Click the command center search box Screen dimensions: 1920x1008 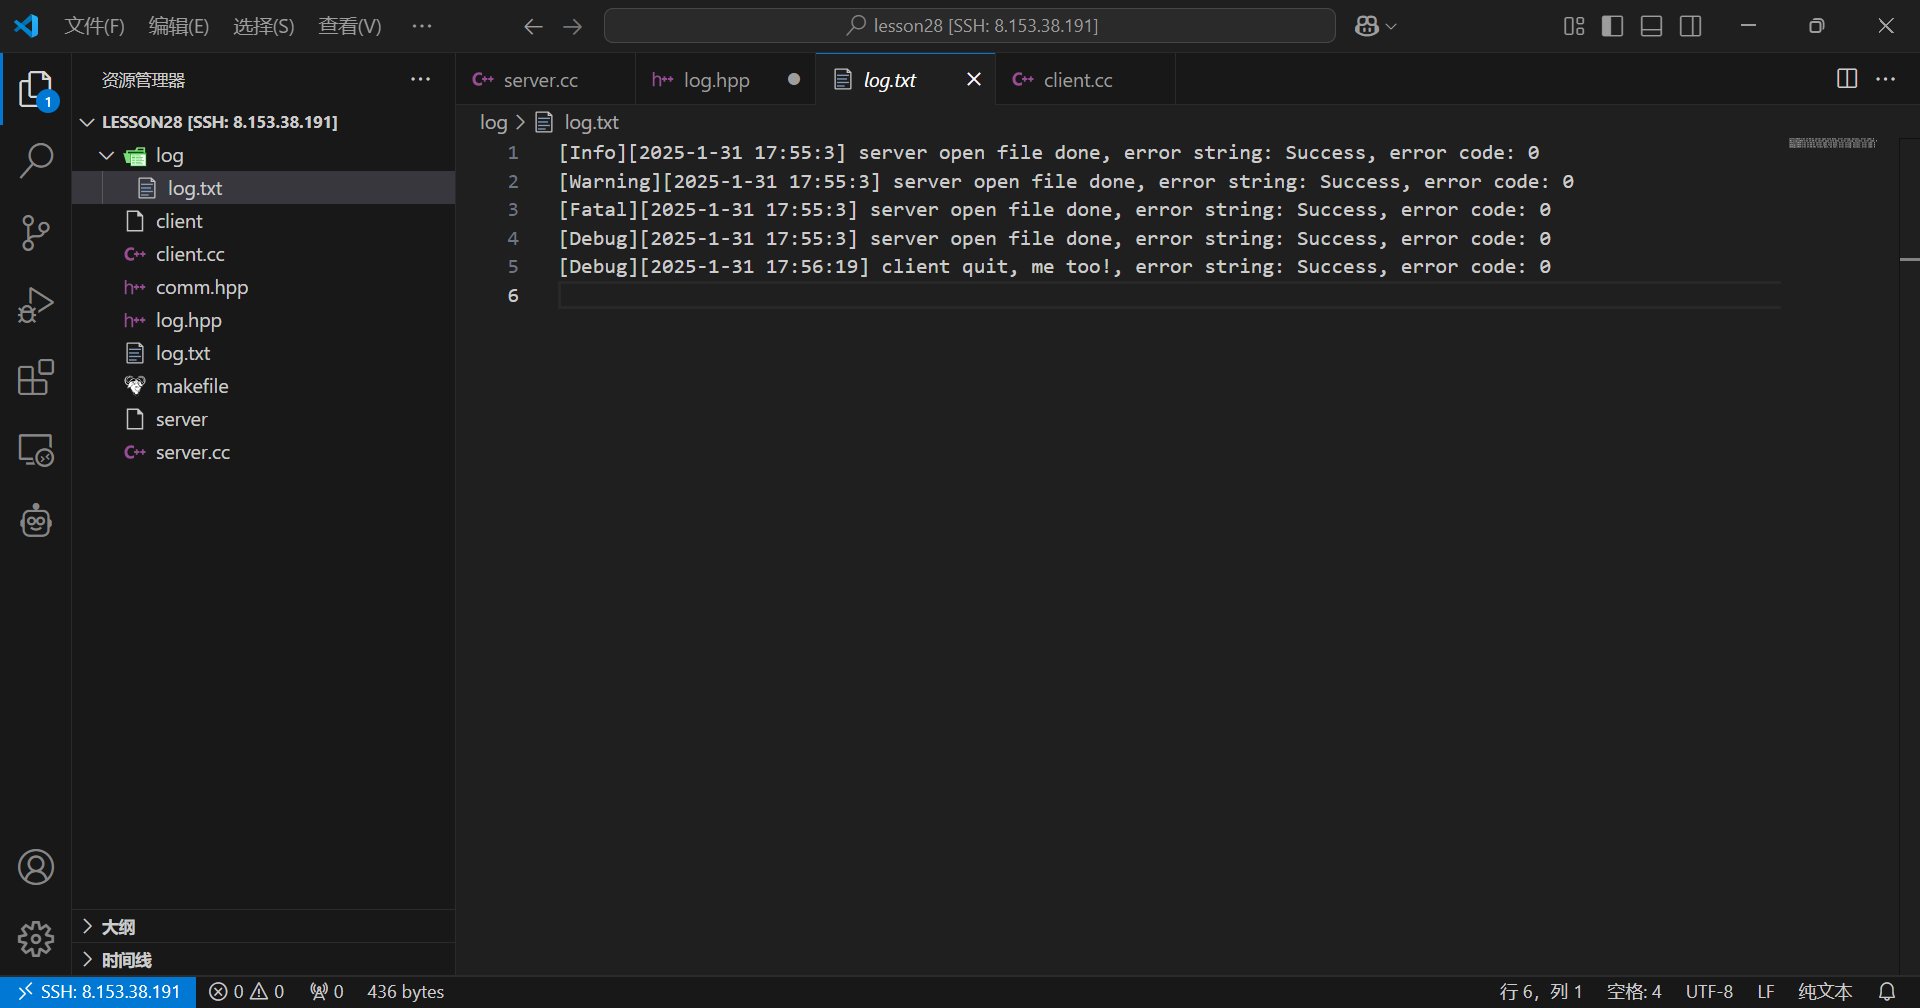coord(970,26)
